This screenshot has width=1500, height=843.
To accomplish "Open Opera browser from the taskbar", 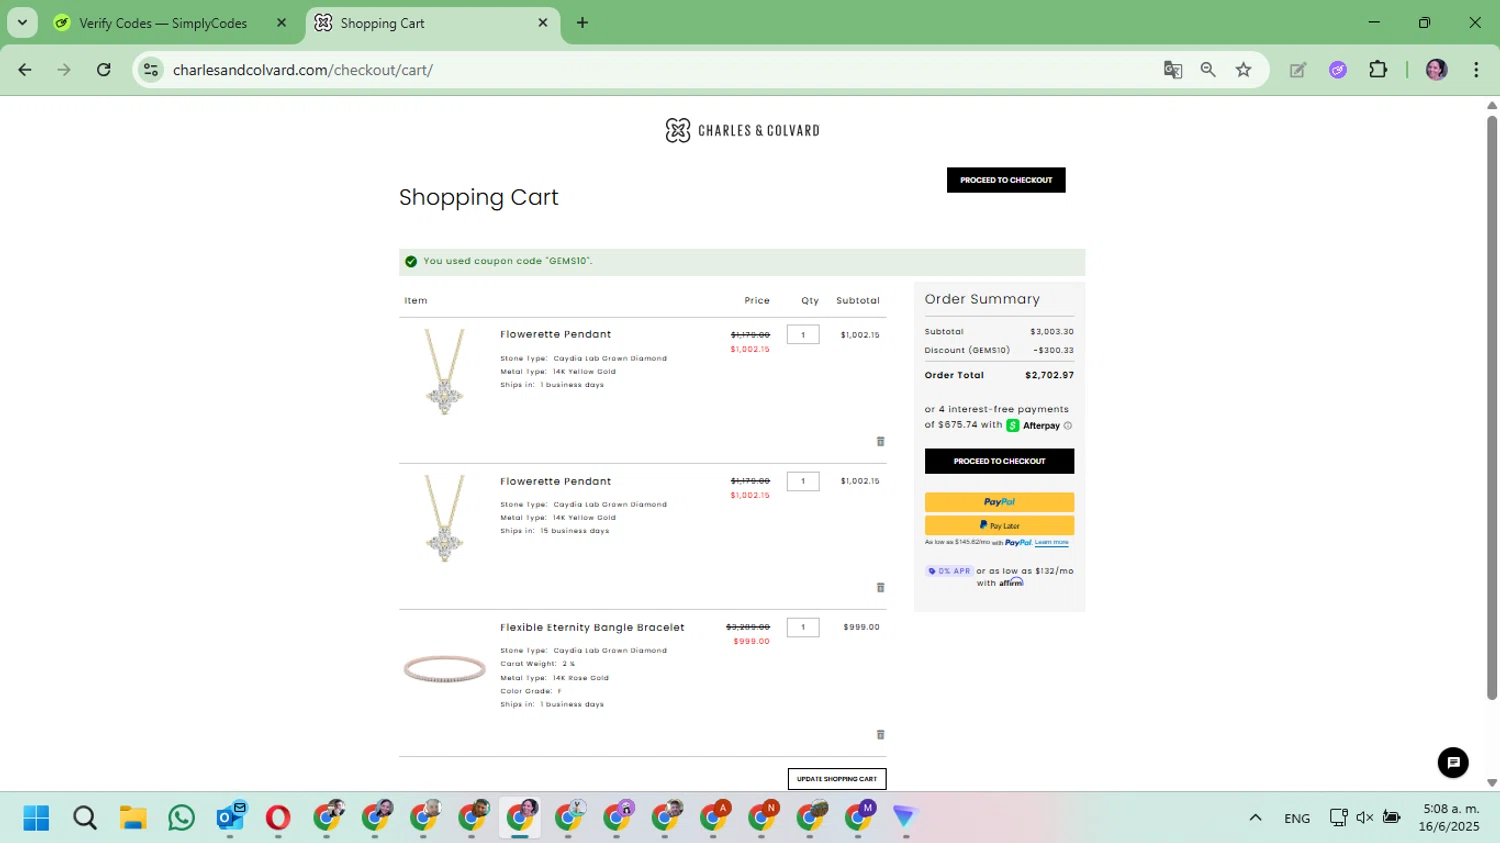I will click(x=278, y=818).
